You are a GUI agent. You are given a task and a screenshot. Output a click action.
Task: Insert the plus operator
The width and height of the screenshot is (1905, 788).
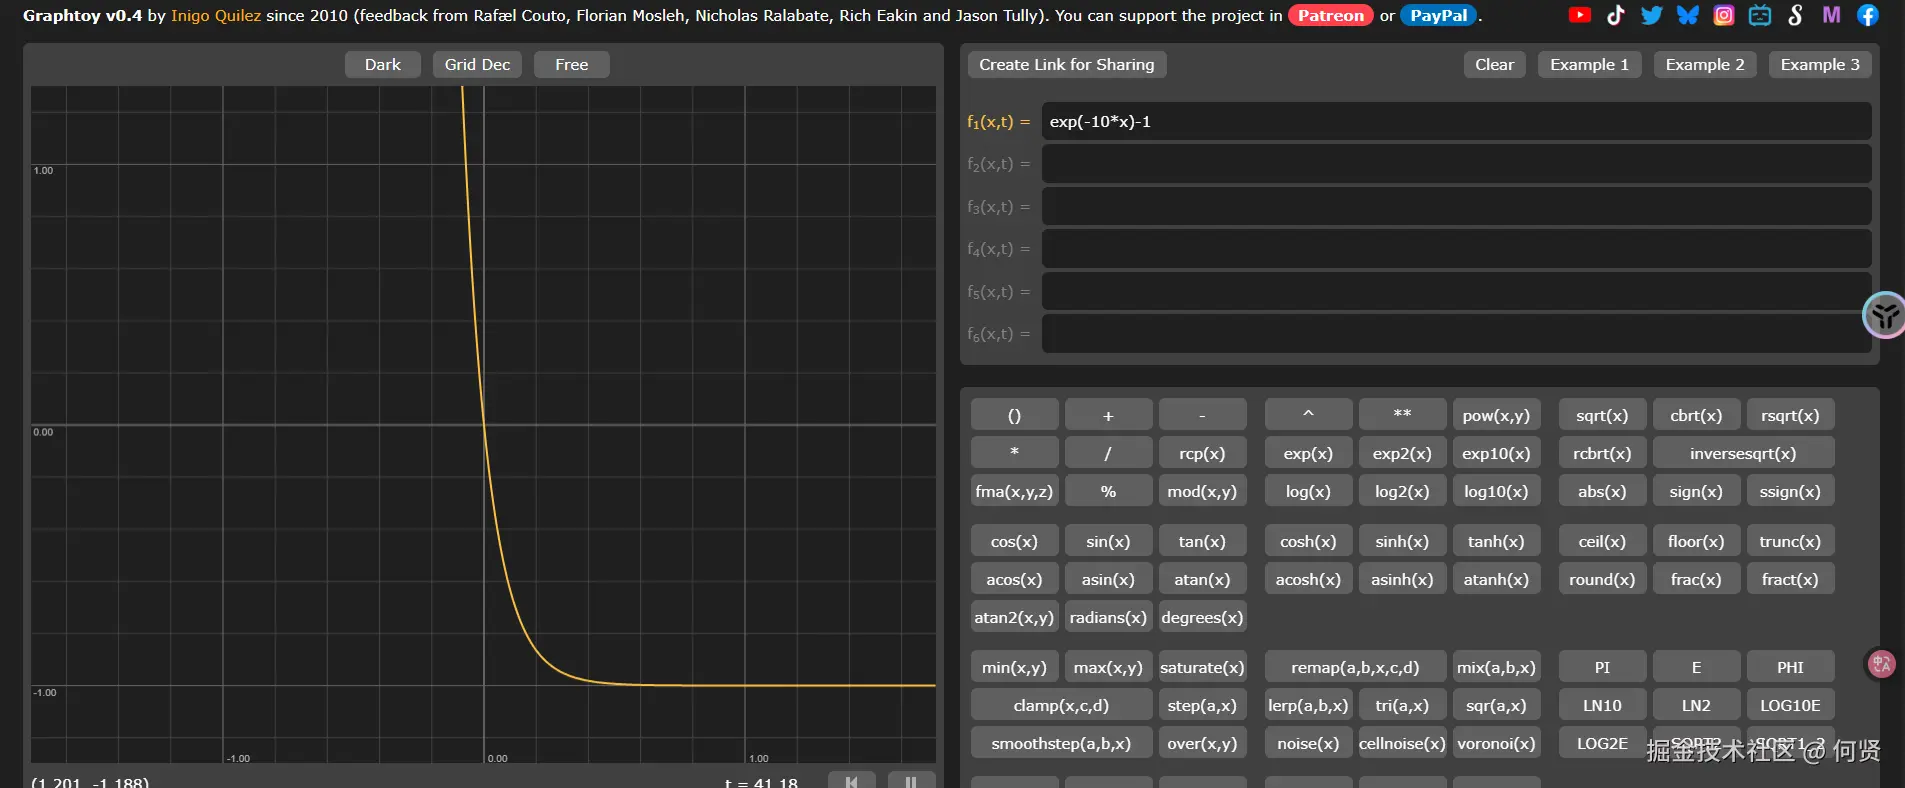pyautogui.click(x=1108, y=415)
